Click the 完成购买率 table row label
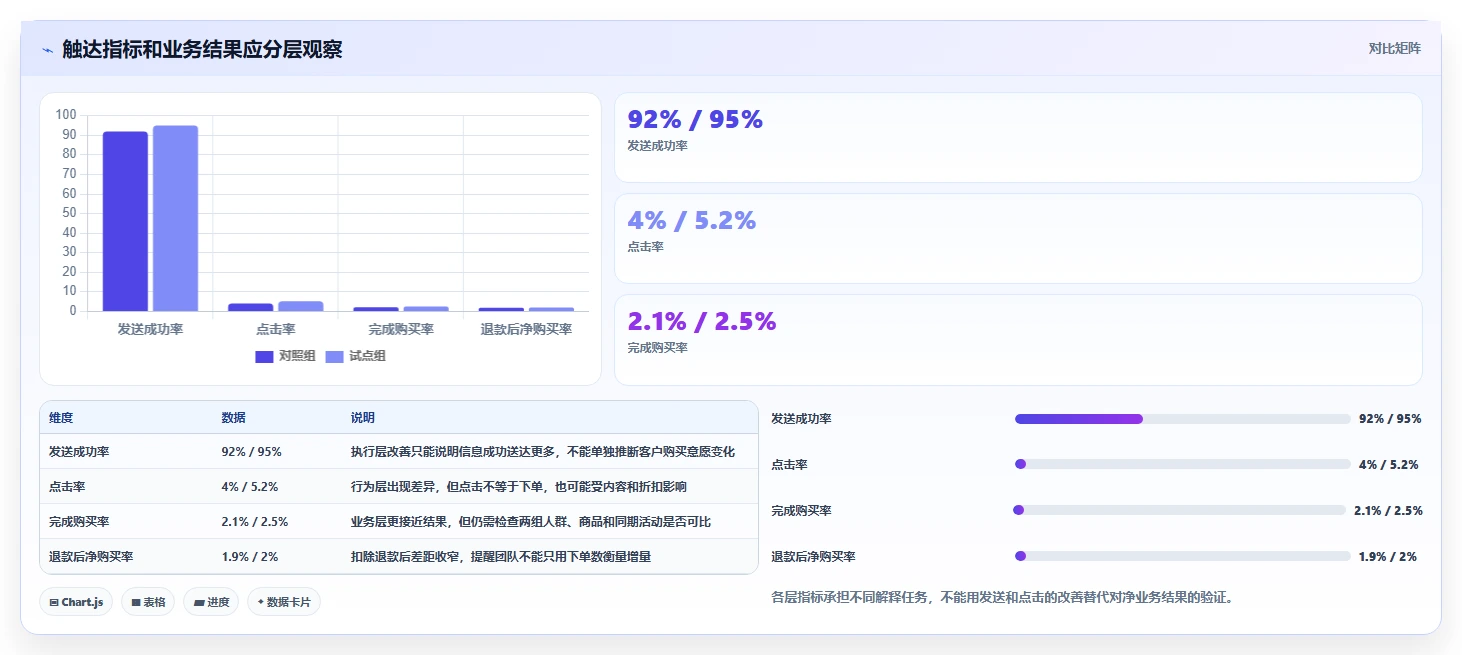 tap(79, 522)
